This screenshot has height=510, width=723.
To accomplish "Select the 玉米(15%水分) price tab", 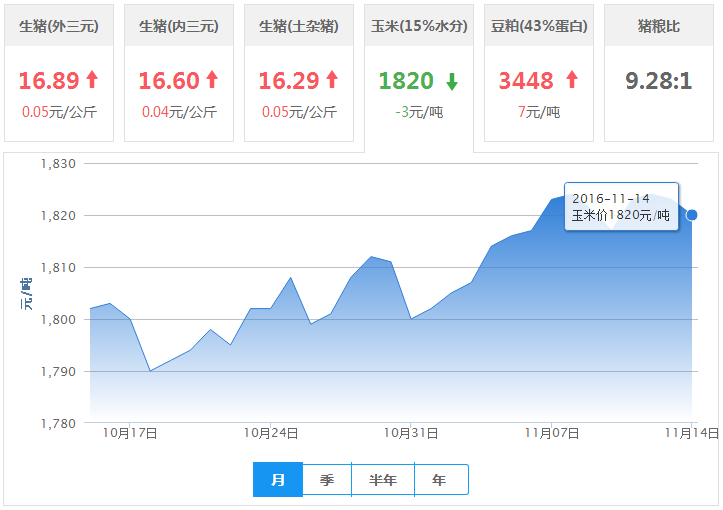I will [x=419, y=77].
